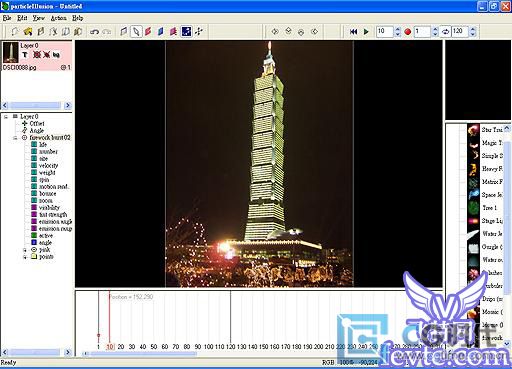Click the red parallelogram tool icon
Viewport: 512px width, 369px height.
click(148, 31)
